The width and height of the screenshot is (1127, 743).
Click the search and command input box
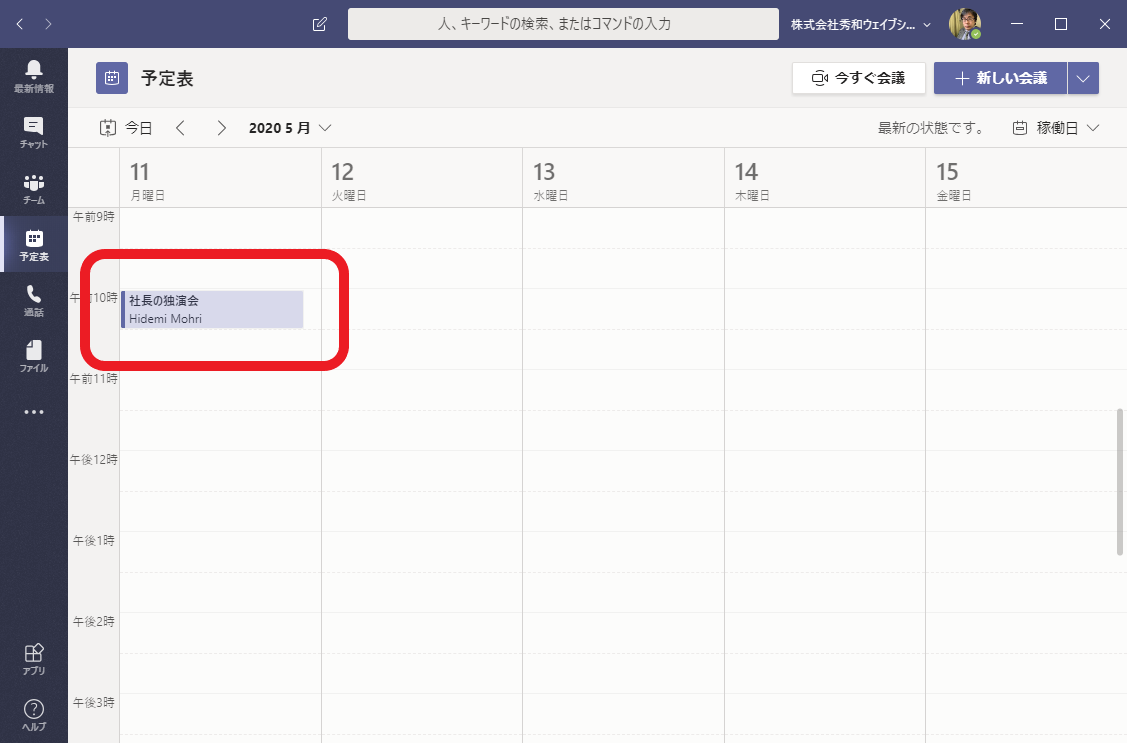(x=562, y=24)
